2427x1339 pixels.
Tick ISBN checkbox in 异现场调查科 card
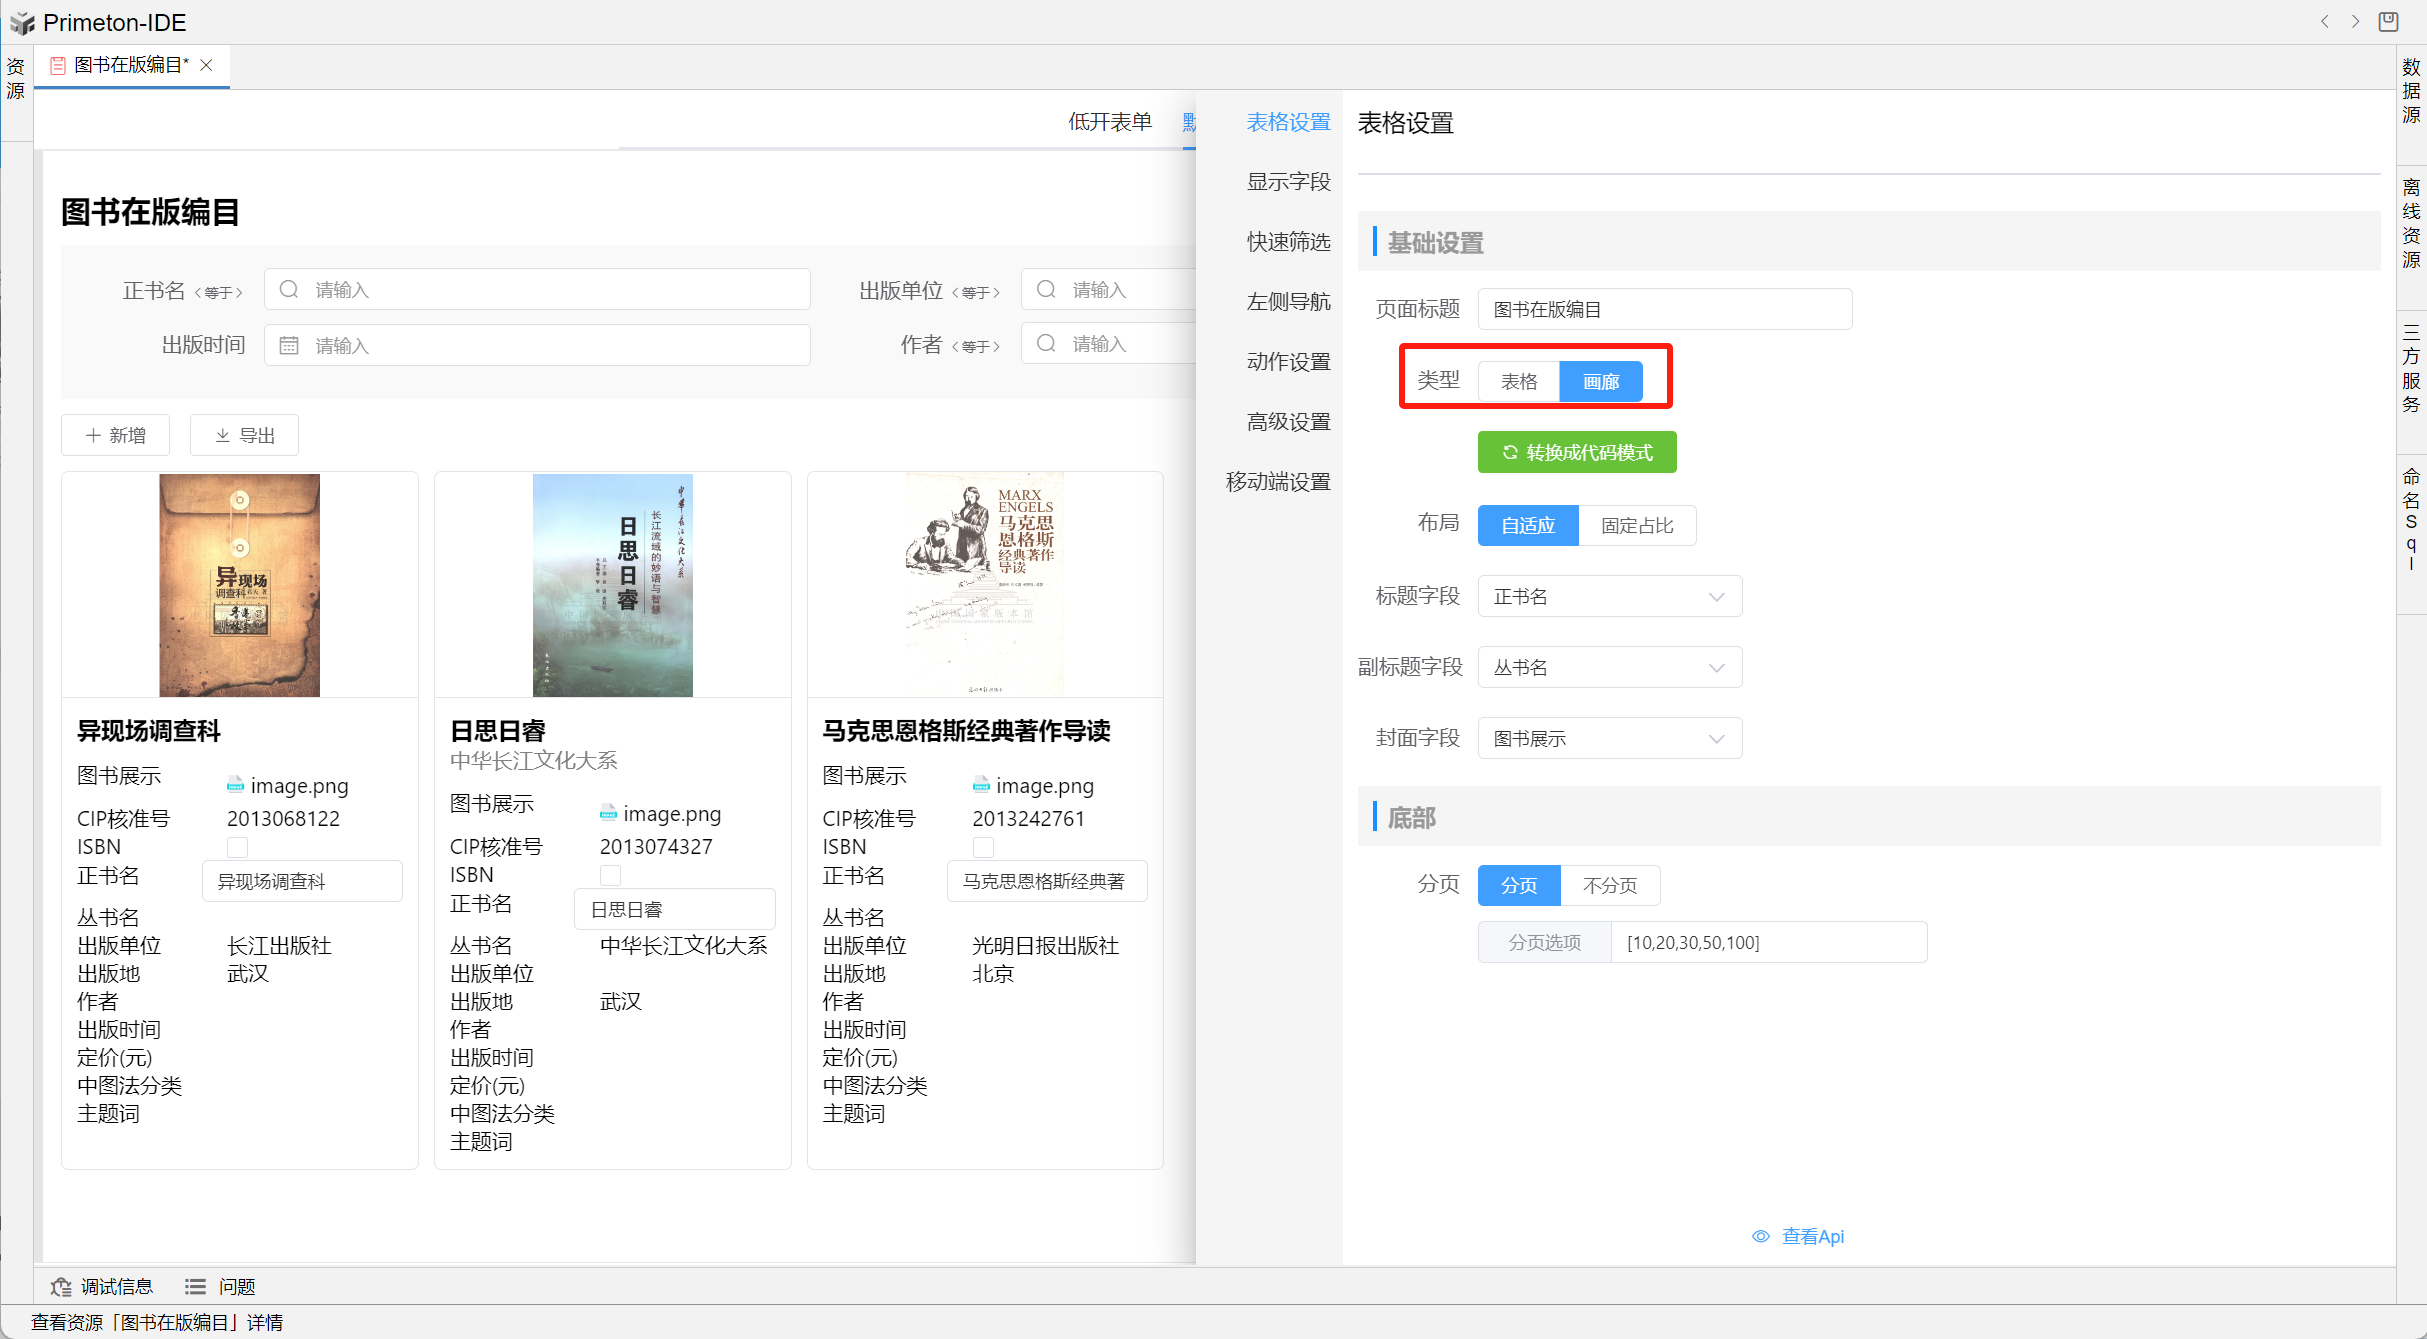237,848
